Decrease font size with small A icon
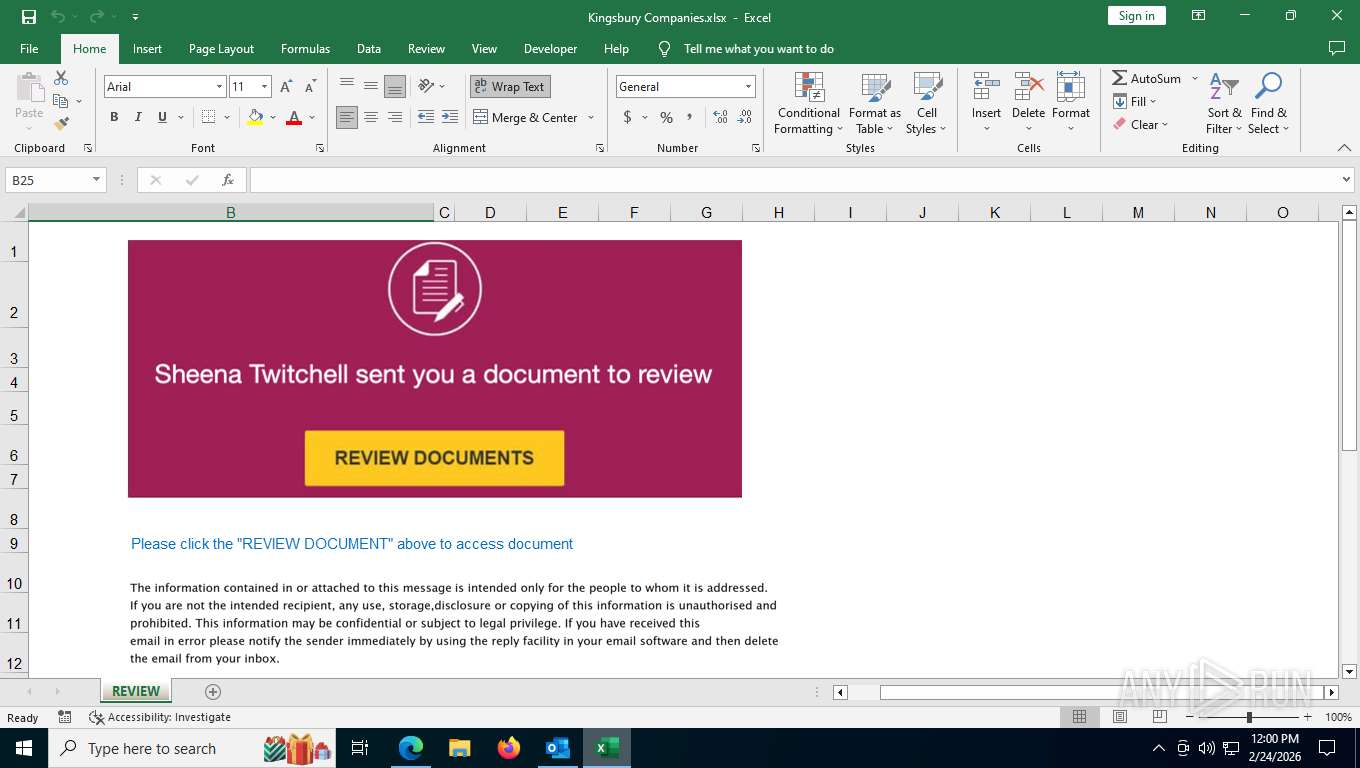Image resolution: width=1360 pixels, height=768 pixels. point(311,87)
